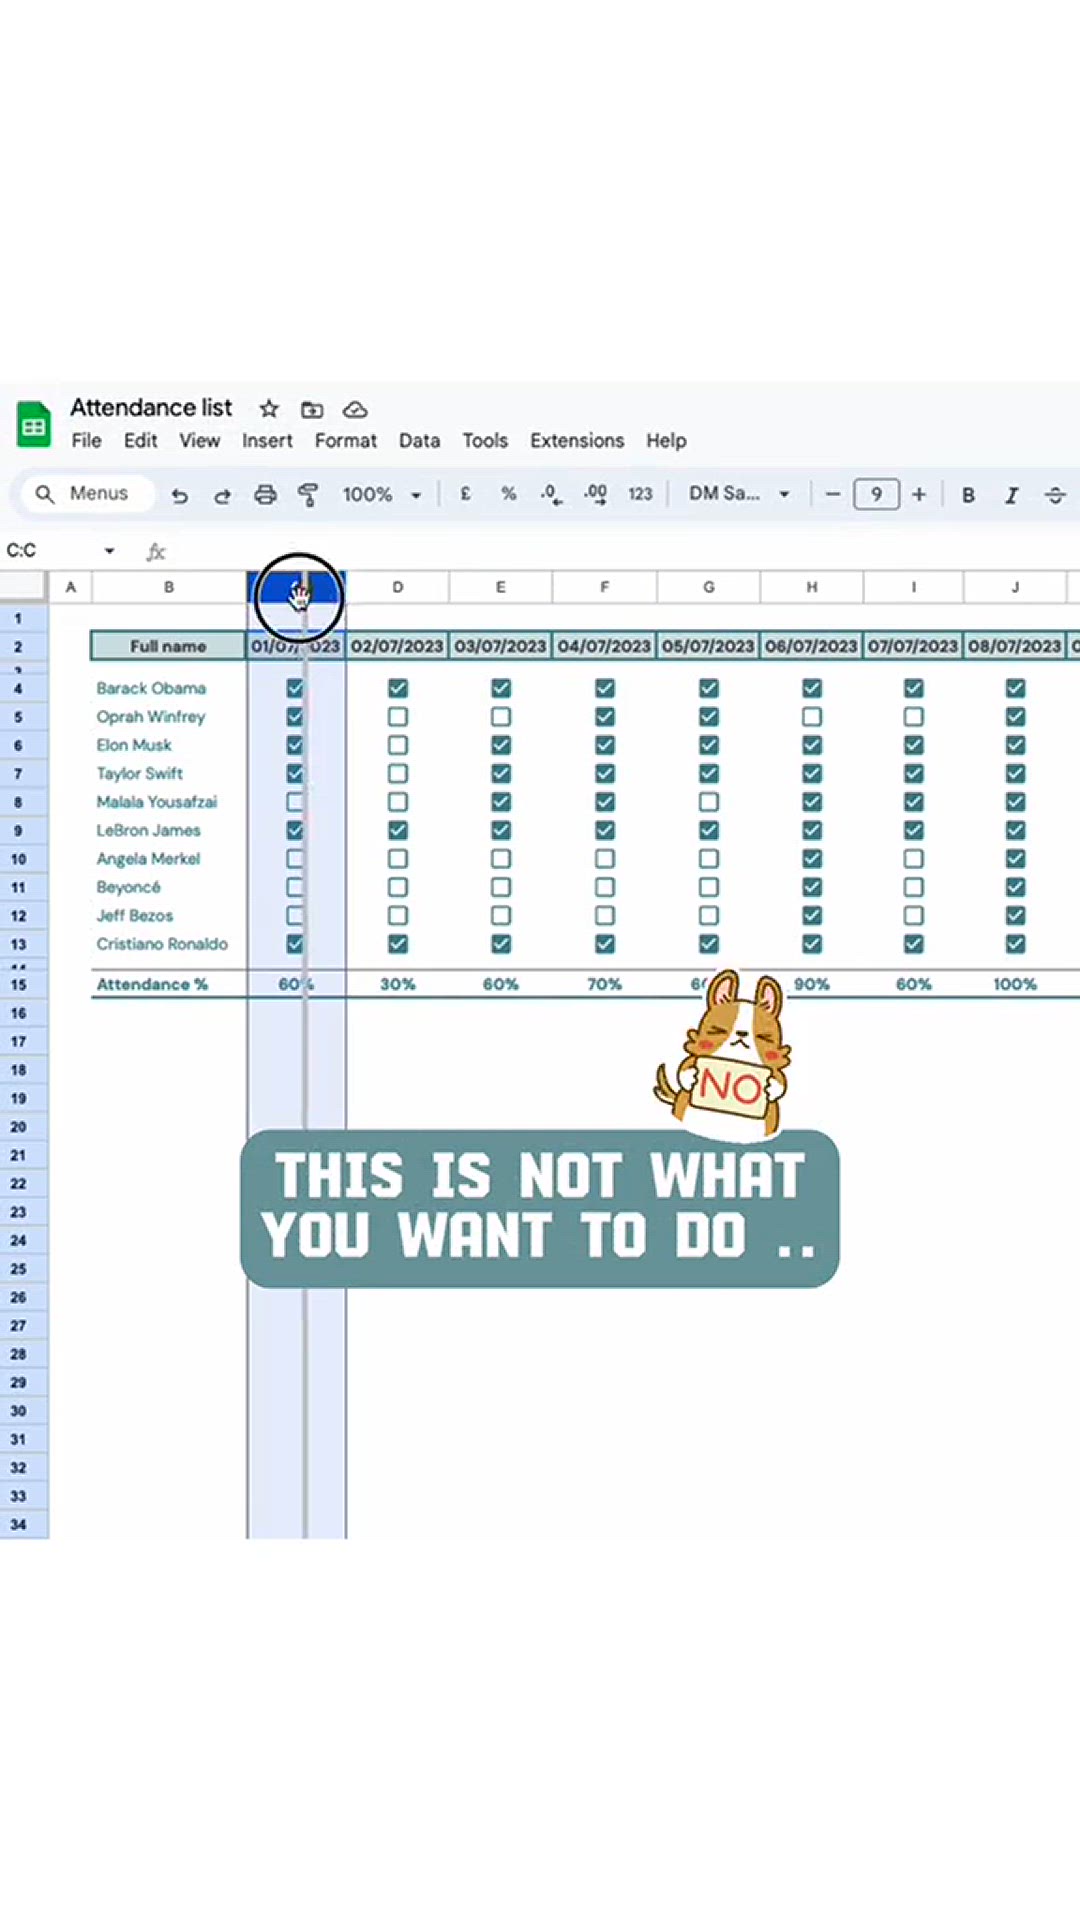
Task: Click the 90% attendance value
Action: 812,984
